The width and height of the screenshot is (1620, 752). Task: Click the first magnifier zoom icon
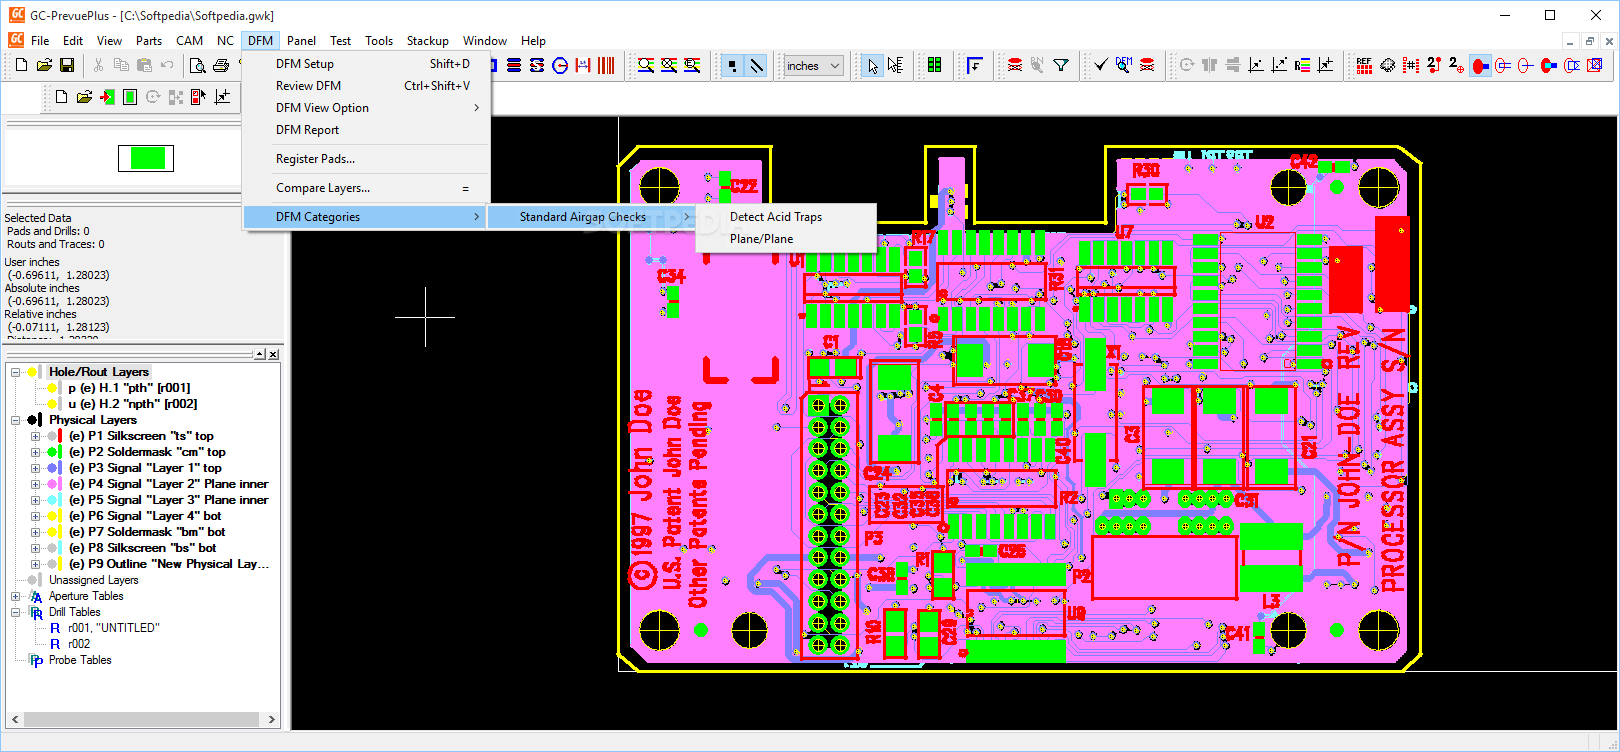(x=646, y=65)
